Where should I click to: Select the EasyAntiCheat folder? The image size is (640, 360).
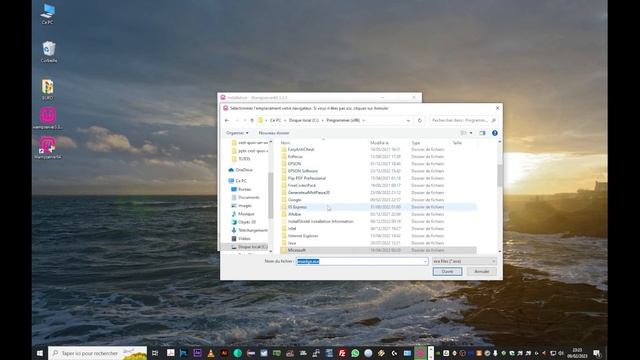(x=301, y=149)
